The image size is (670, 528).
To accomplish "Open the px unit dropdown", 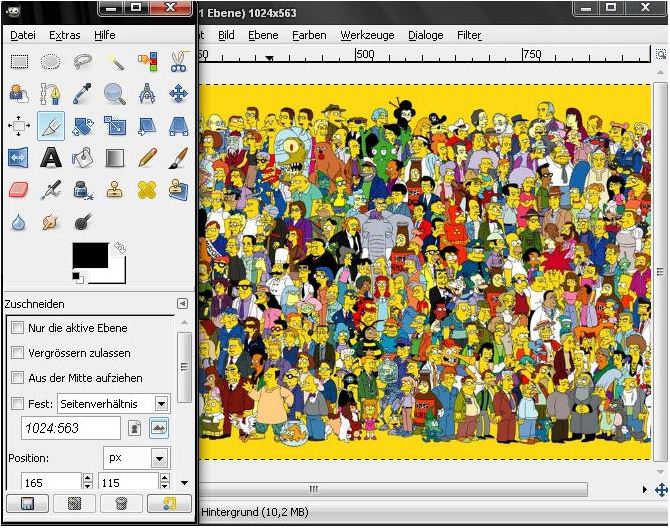I will [159, 459].
